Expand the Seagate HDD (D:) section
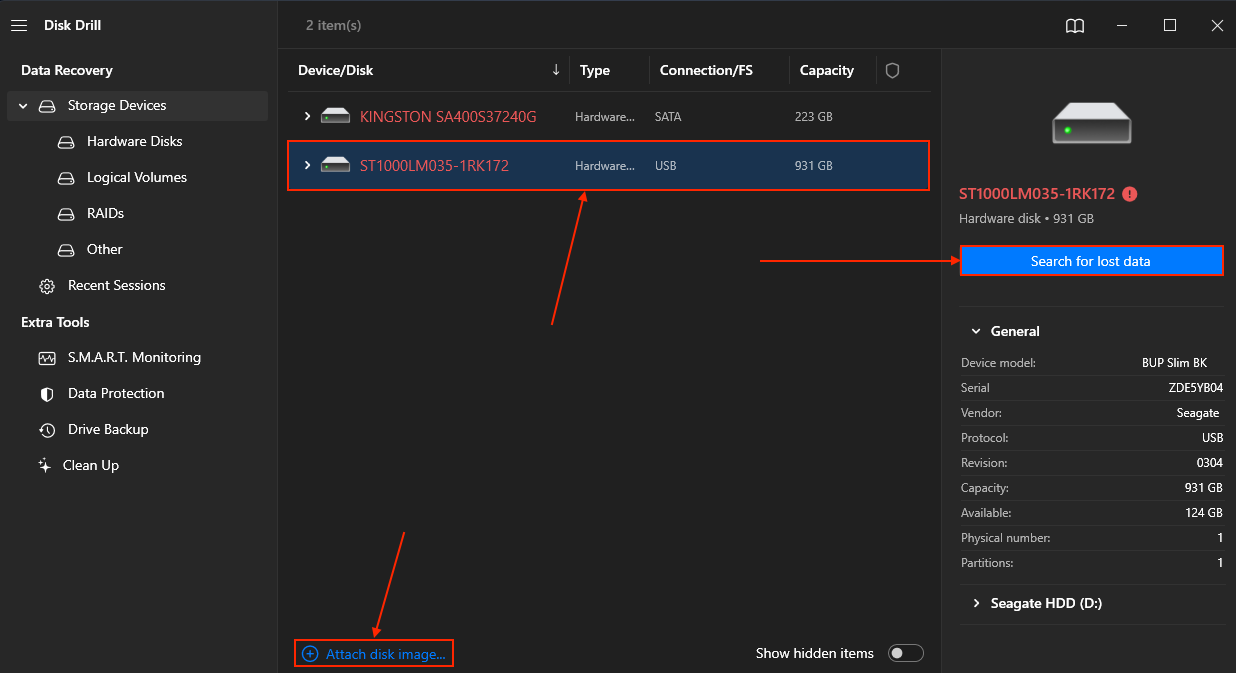Screen dimensions: 1236x673 point(975,604)
